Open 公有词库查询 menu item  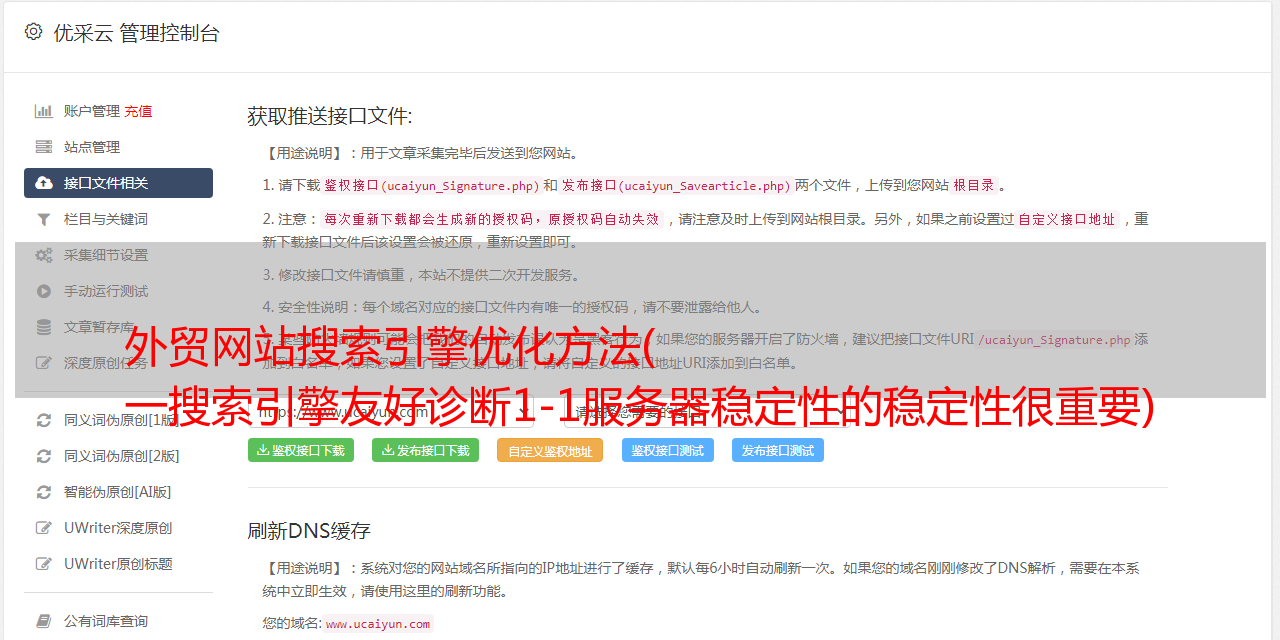pyautogui.click(x=106, y=621)
